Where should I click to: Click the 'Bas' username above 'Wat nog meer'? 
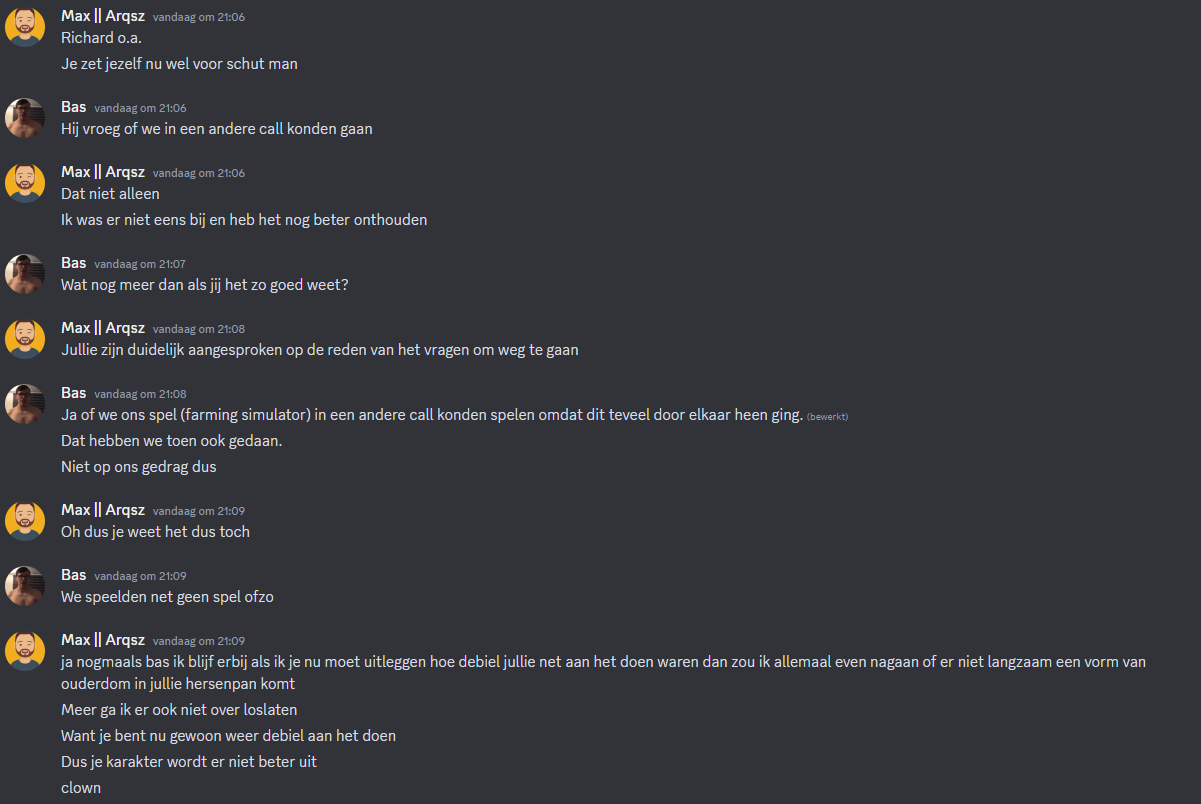pos(74,263)
